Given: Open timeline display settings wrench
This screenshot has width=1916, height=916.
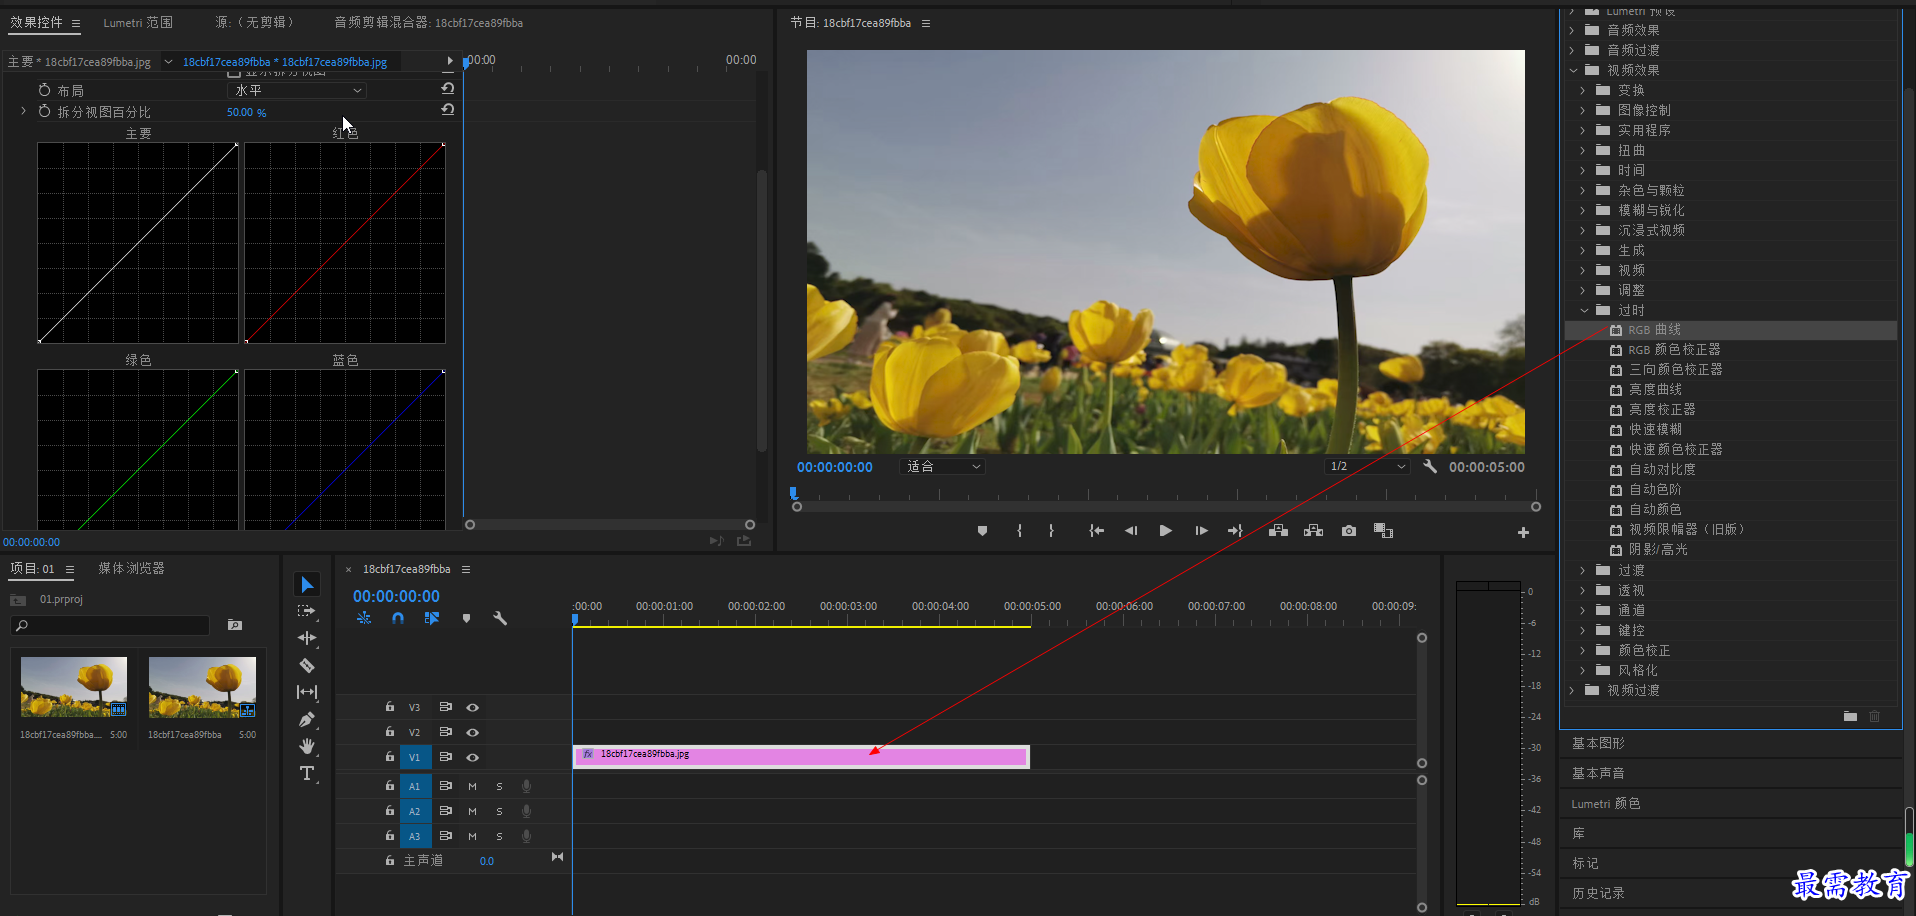Looking at the screenshot, I should click(500, 618).
